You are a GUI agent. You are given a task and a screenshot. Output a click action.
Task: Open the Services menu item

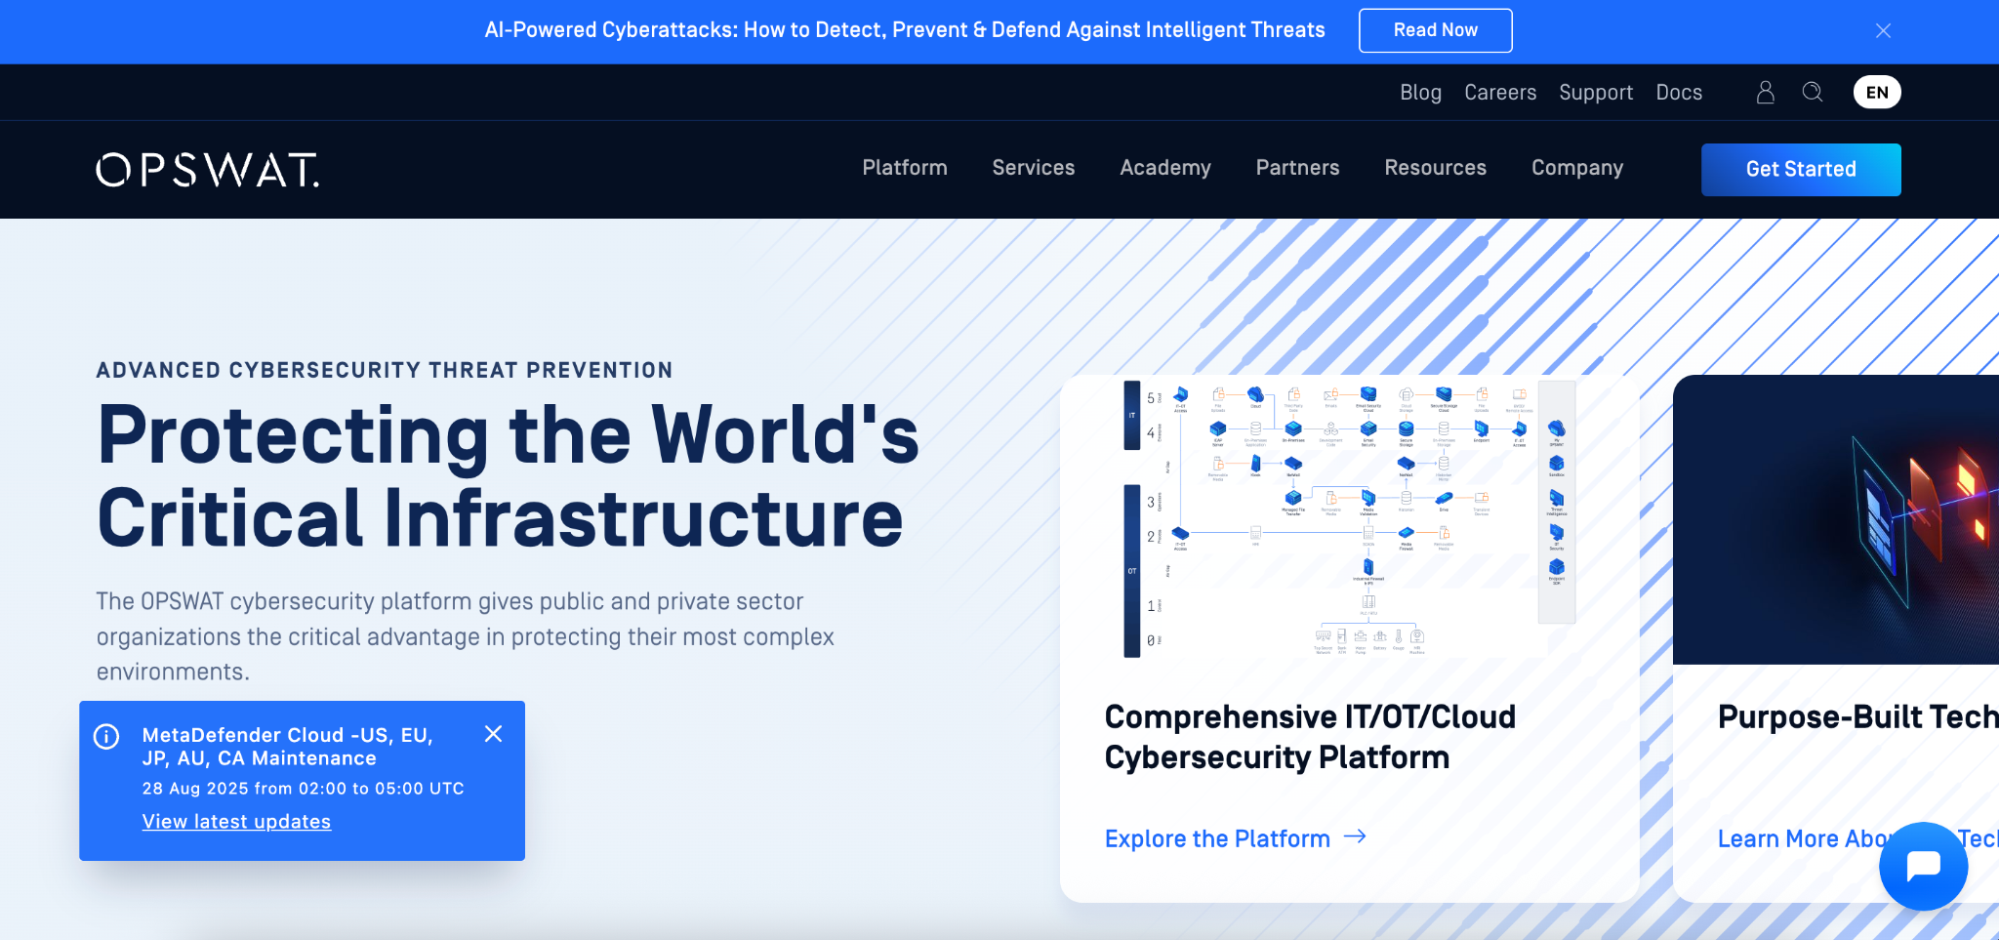click(1033, 168)
